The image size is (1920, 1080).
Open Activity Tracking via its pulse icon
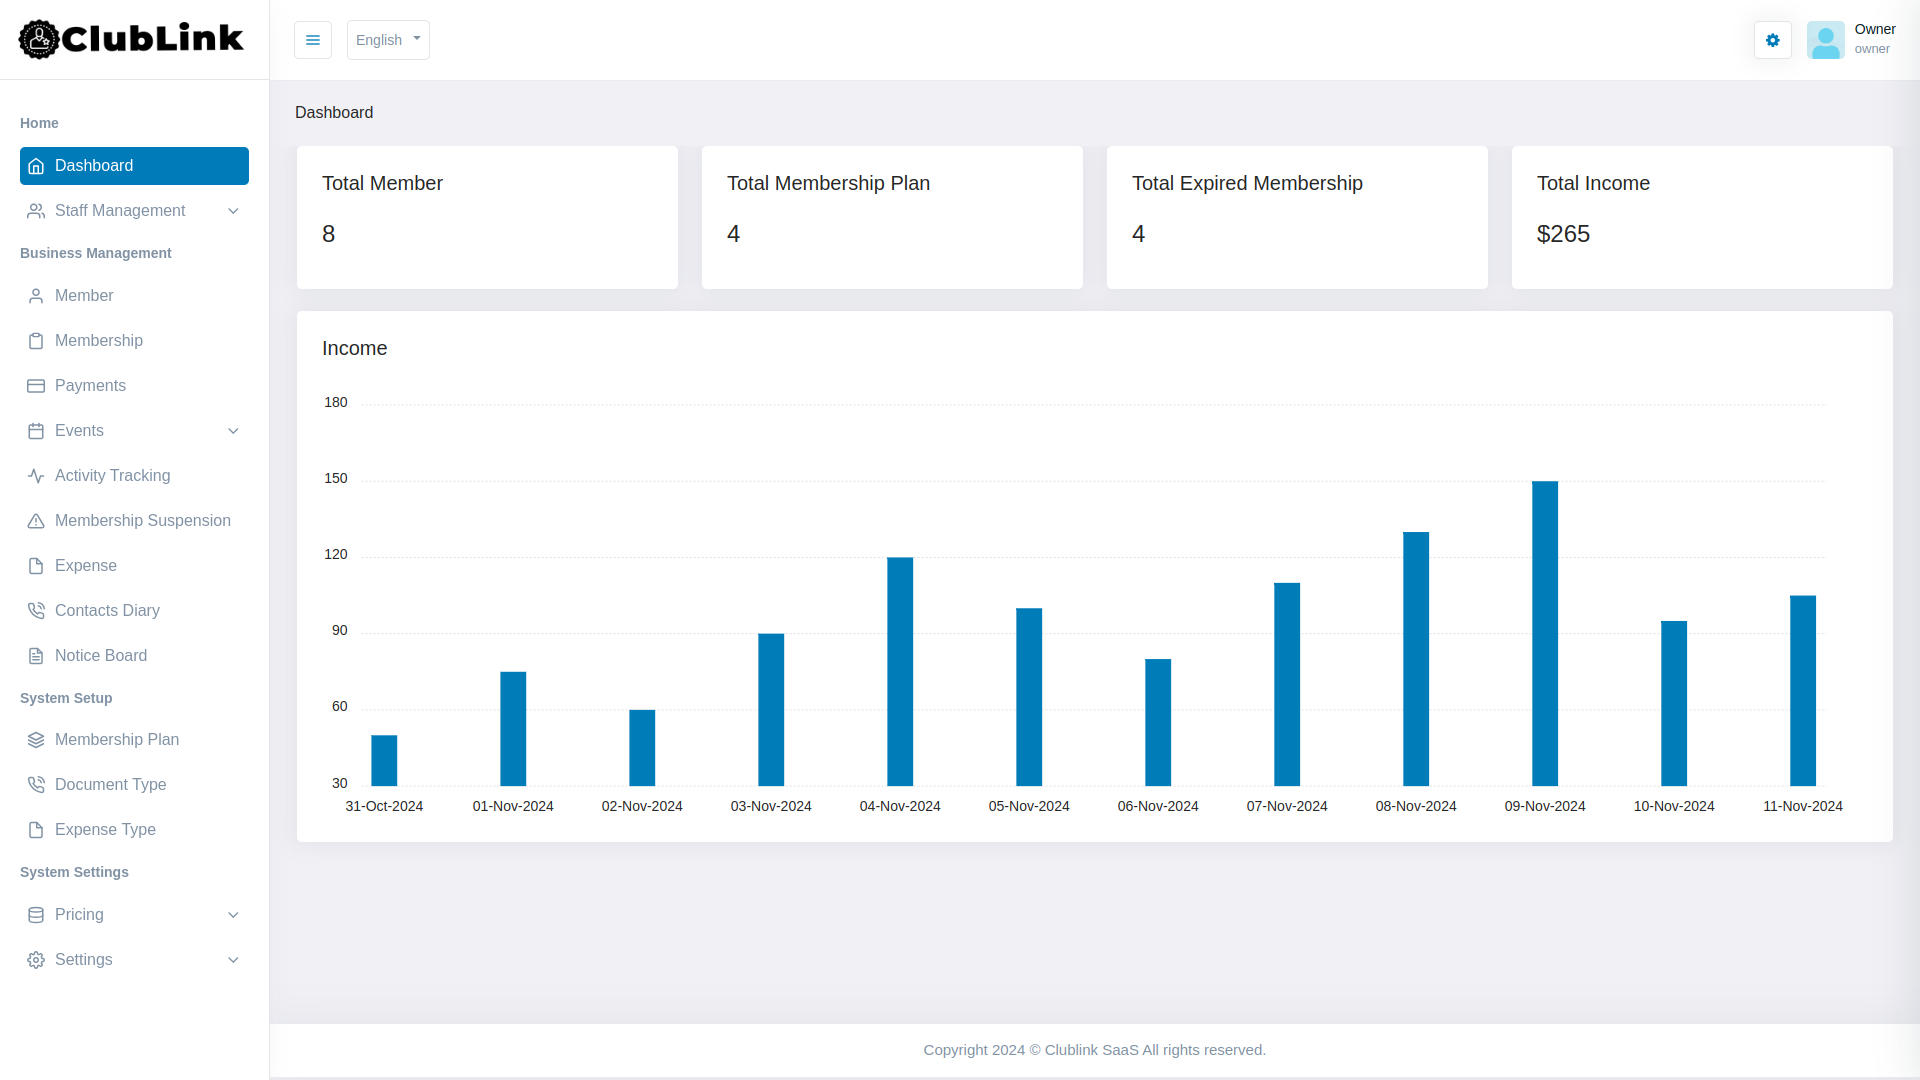[36, 475]
